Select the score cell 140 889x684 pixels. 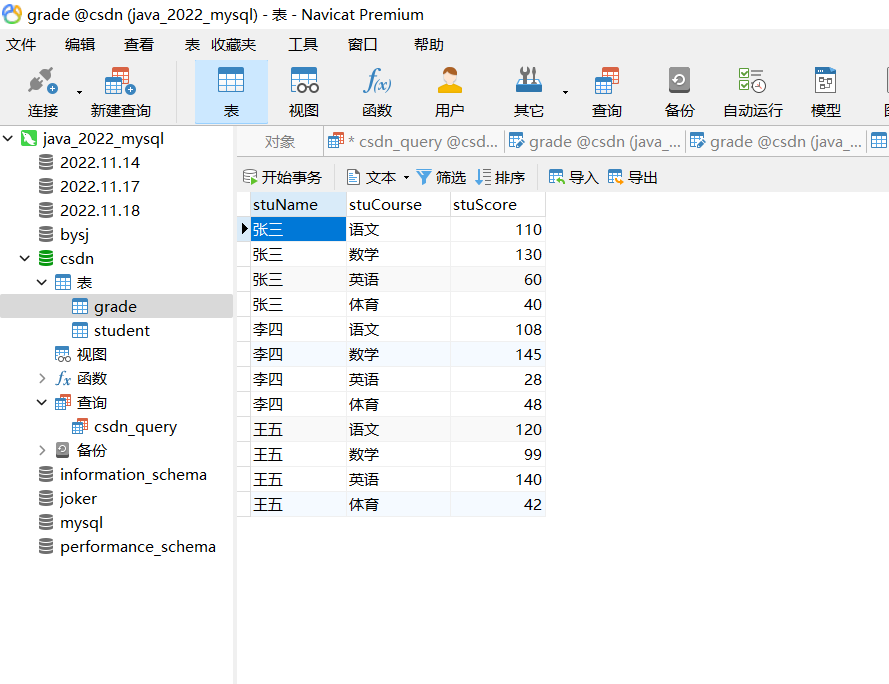click(x=498, y=479)
